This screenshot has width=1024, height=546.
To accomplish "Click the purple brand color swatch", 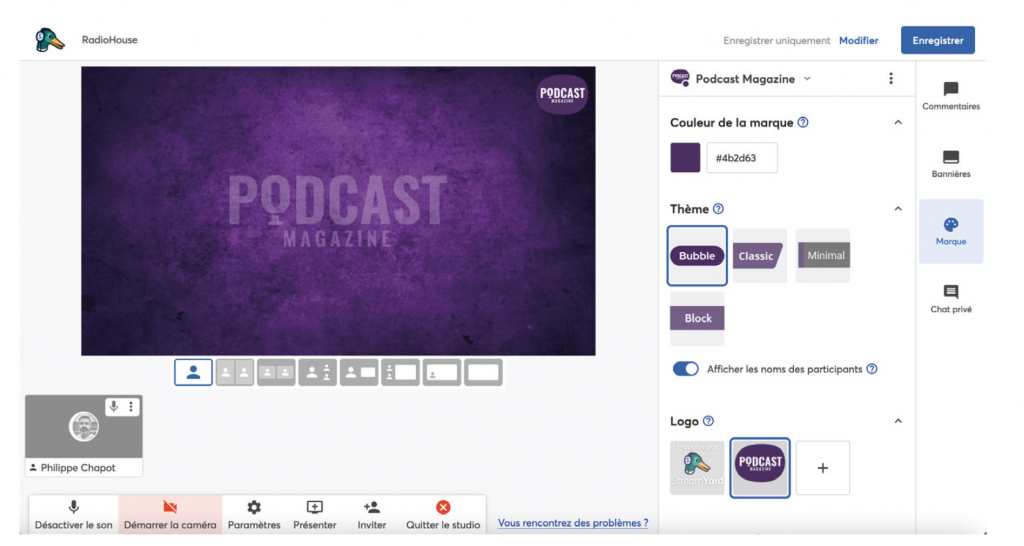I will coord(685,157).
